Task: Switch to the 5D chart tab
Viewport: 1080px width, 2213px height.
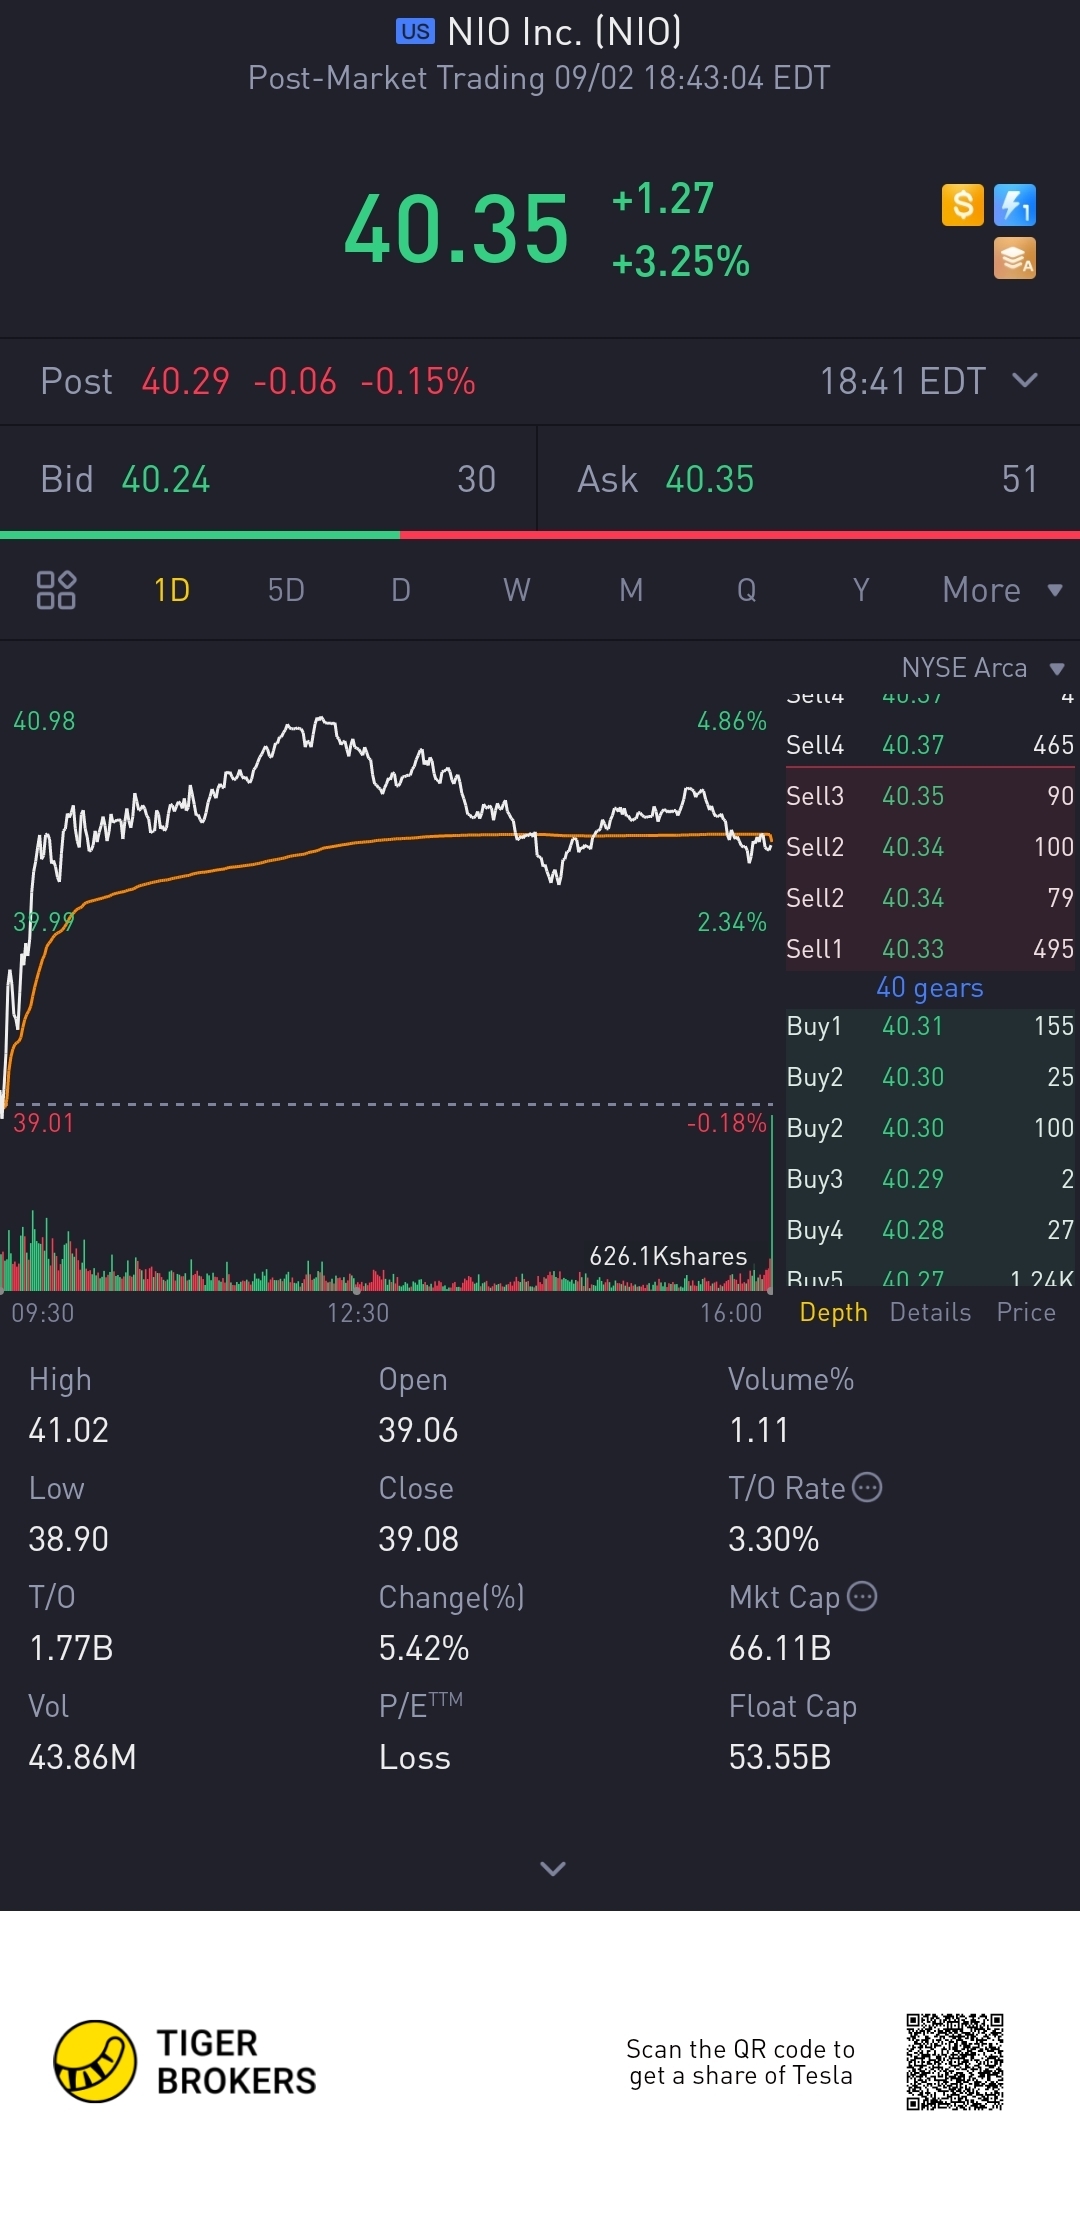Action: click(x=286, y=590)
